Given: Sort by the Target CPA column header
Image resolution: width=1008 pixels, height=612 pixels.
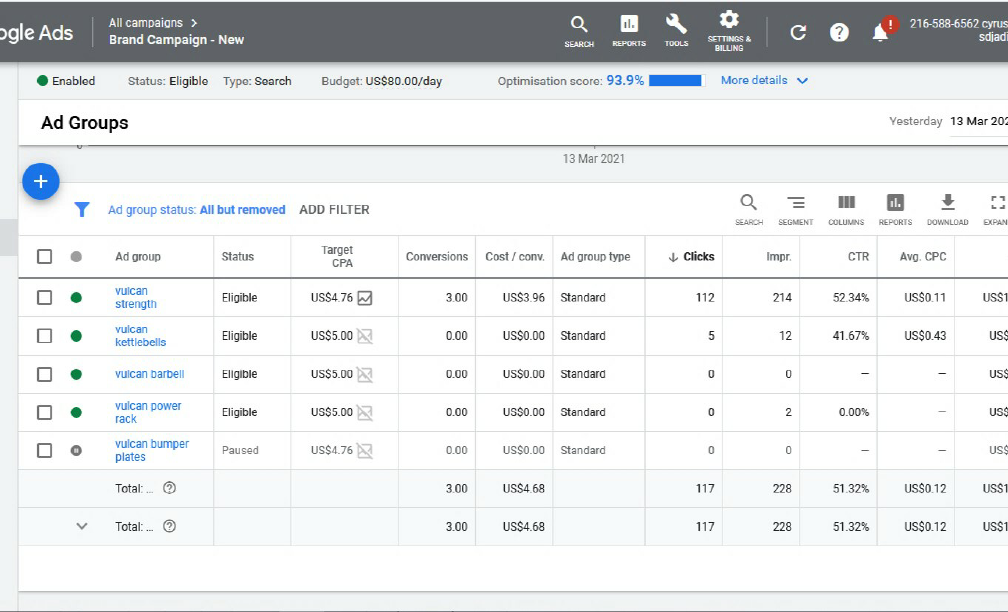Looking at the screenshot, I should pyautogui.click(x=337, y=256).
